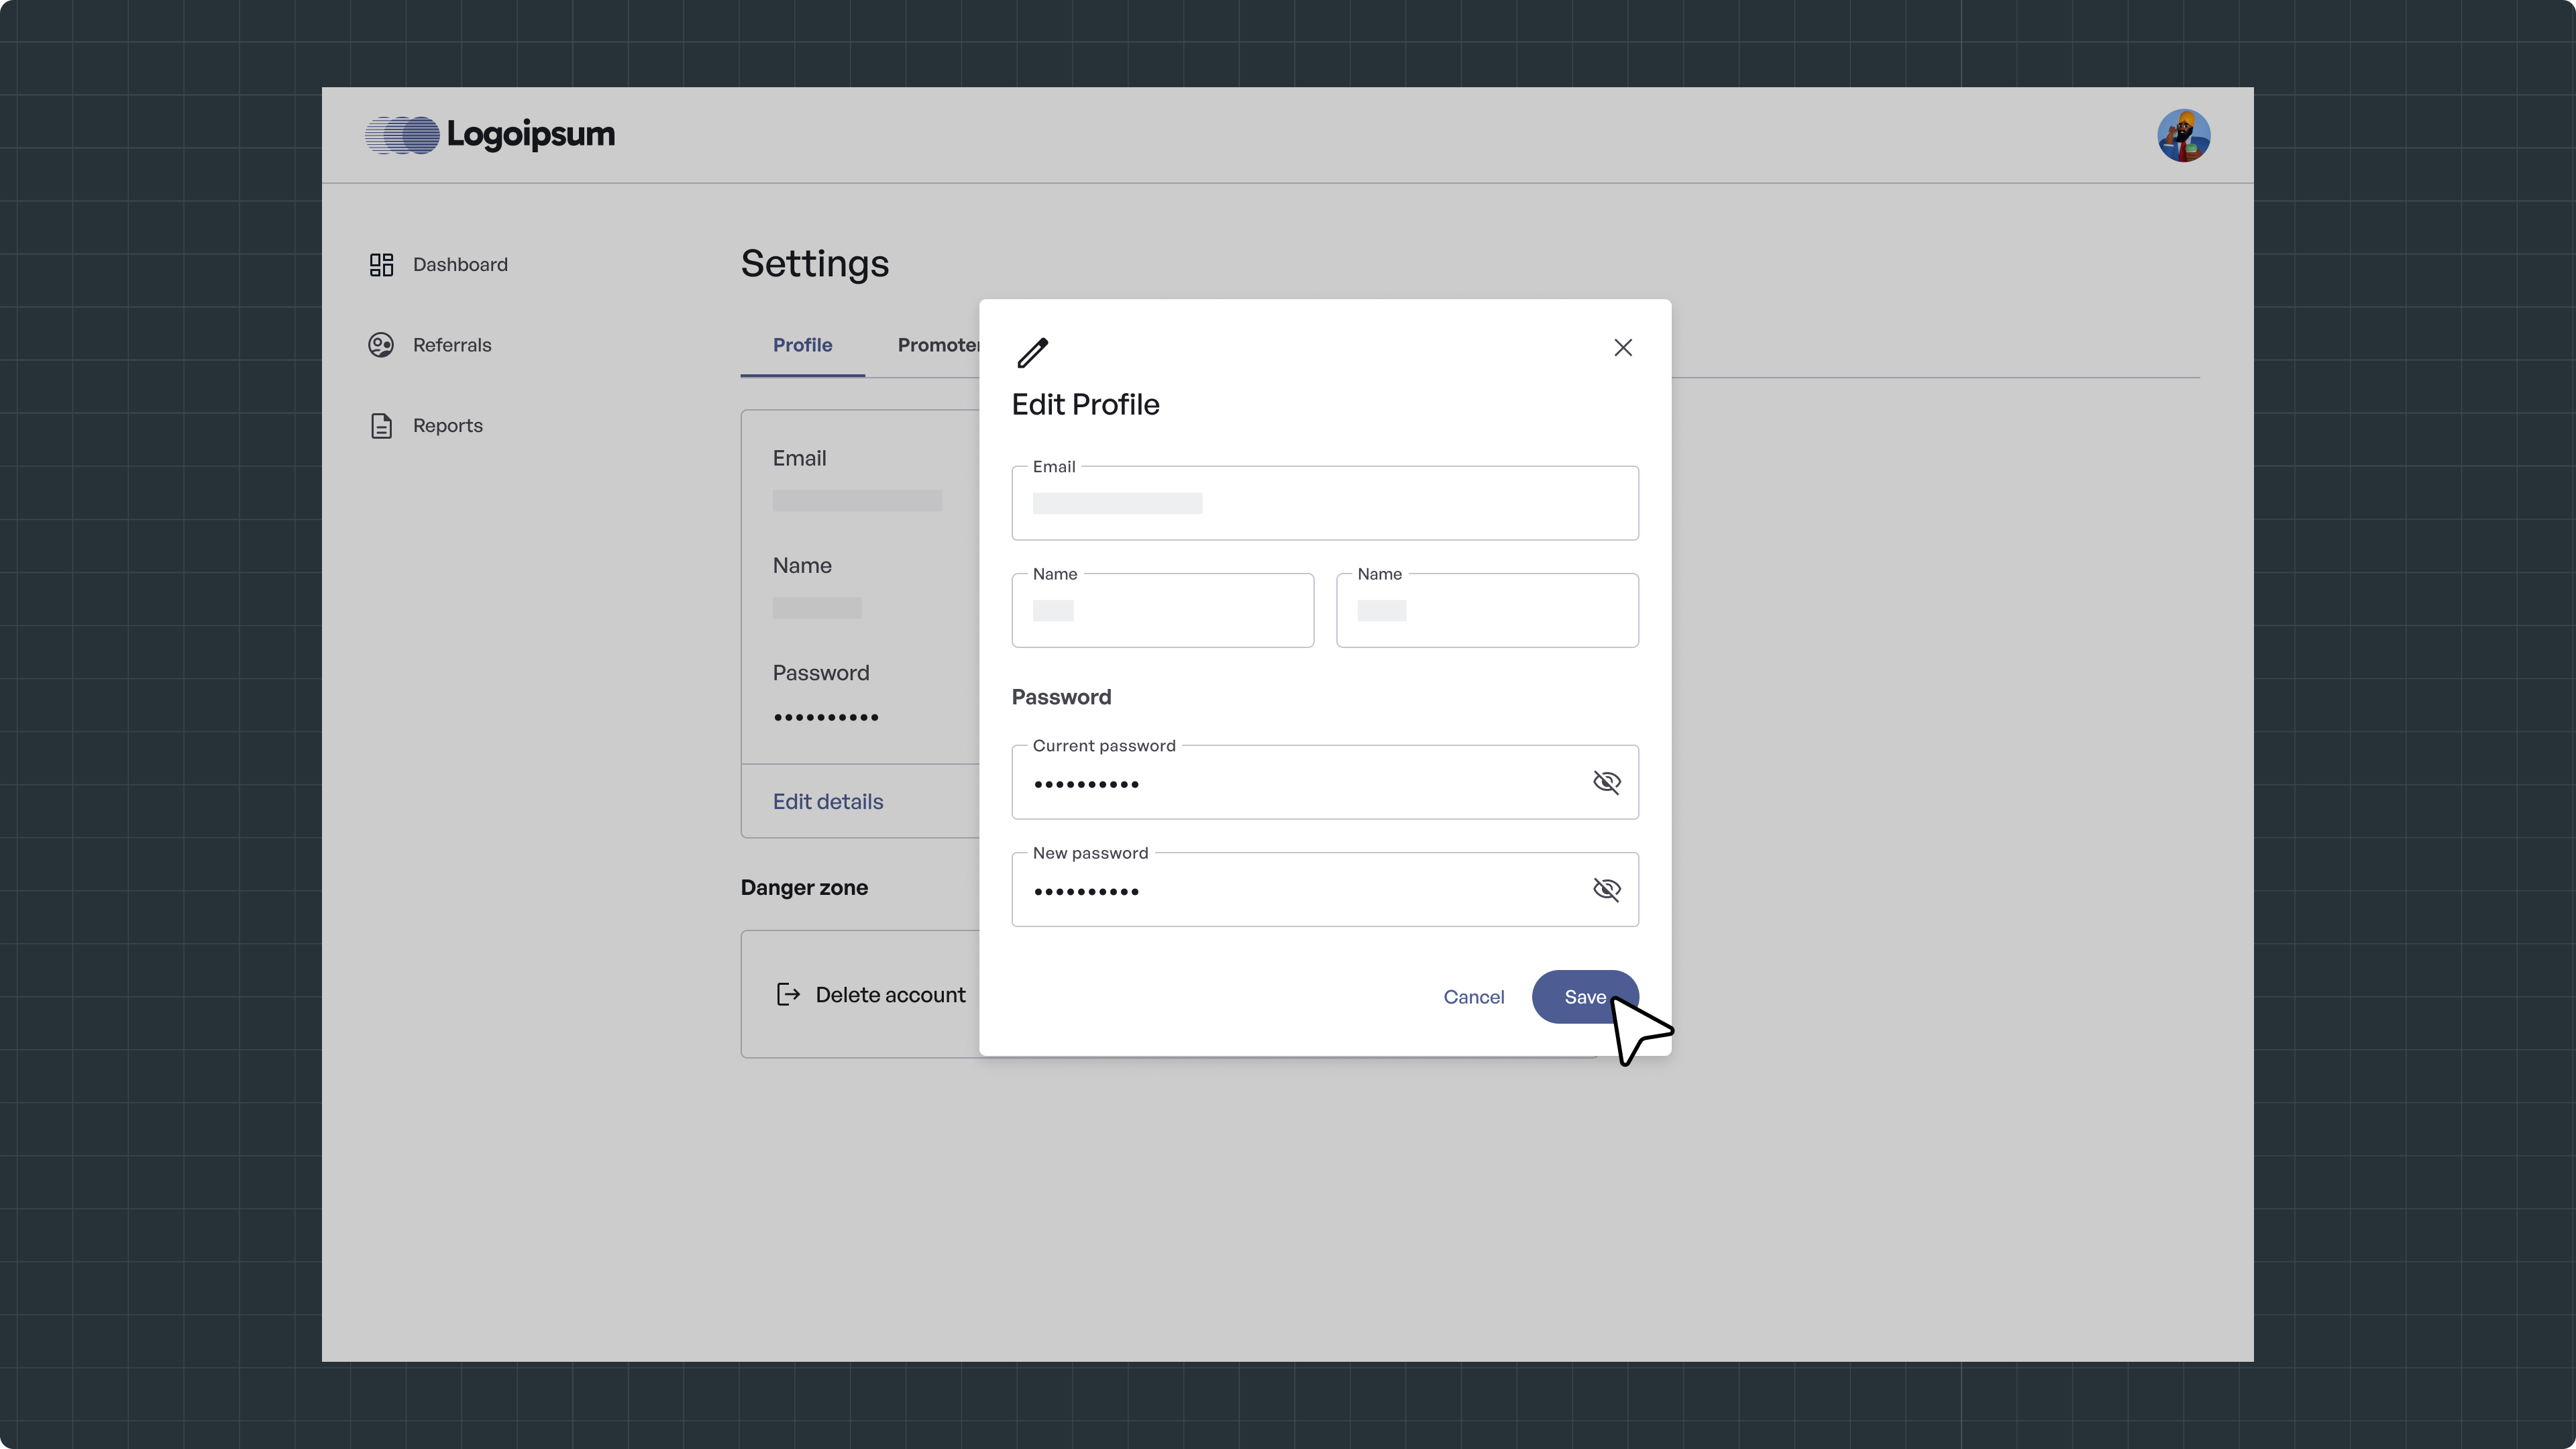The height and width of the screenshot is (1449, 2576).
Task: Click the Referrals face icon
Action: (x=381, y=345)
